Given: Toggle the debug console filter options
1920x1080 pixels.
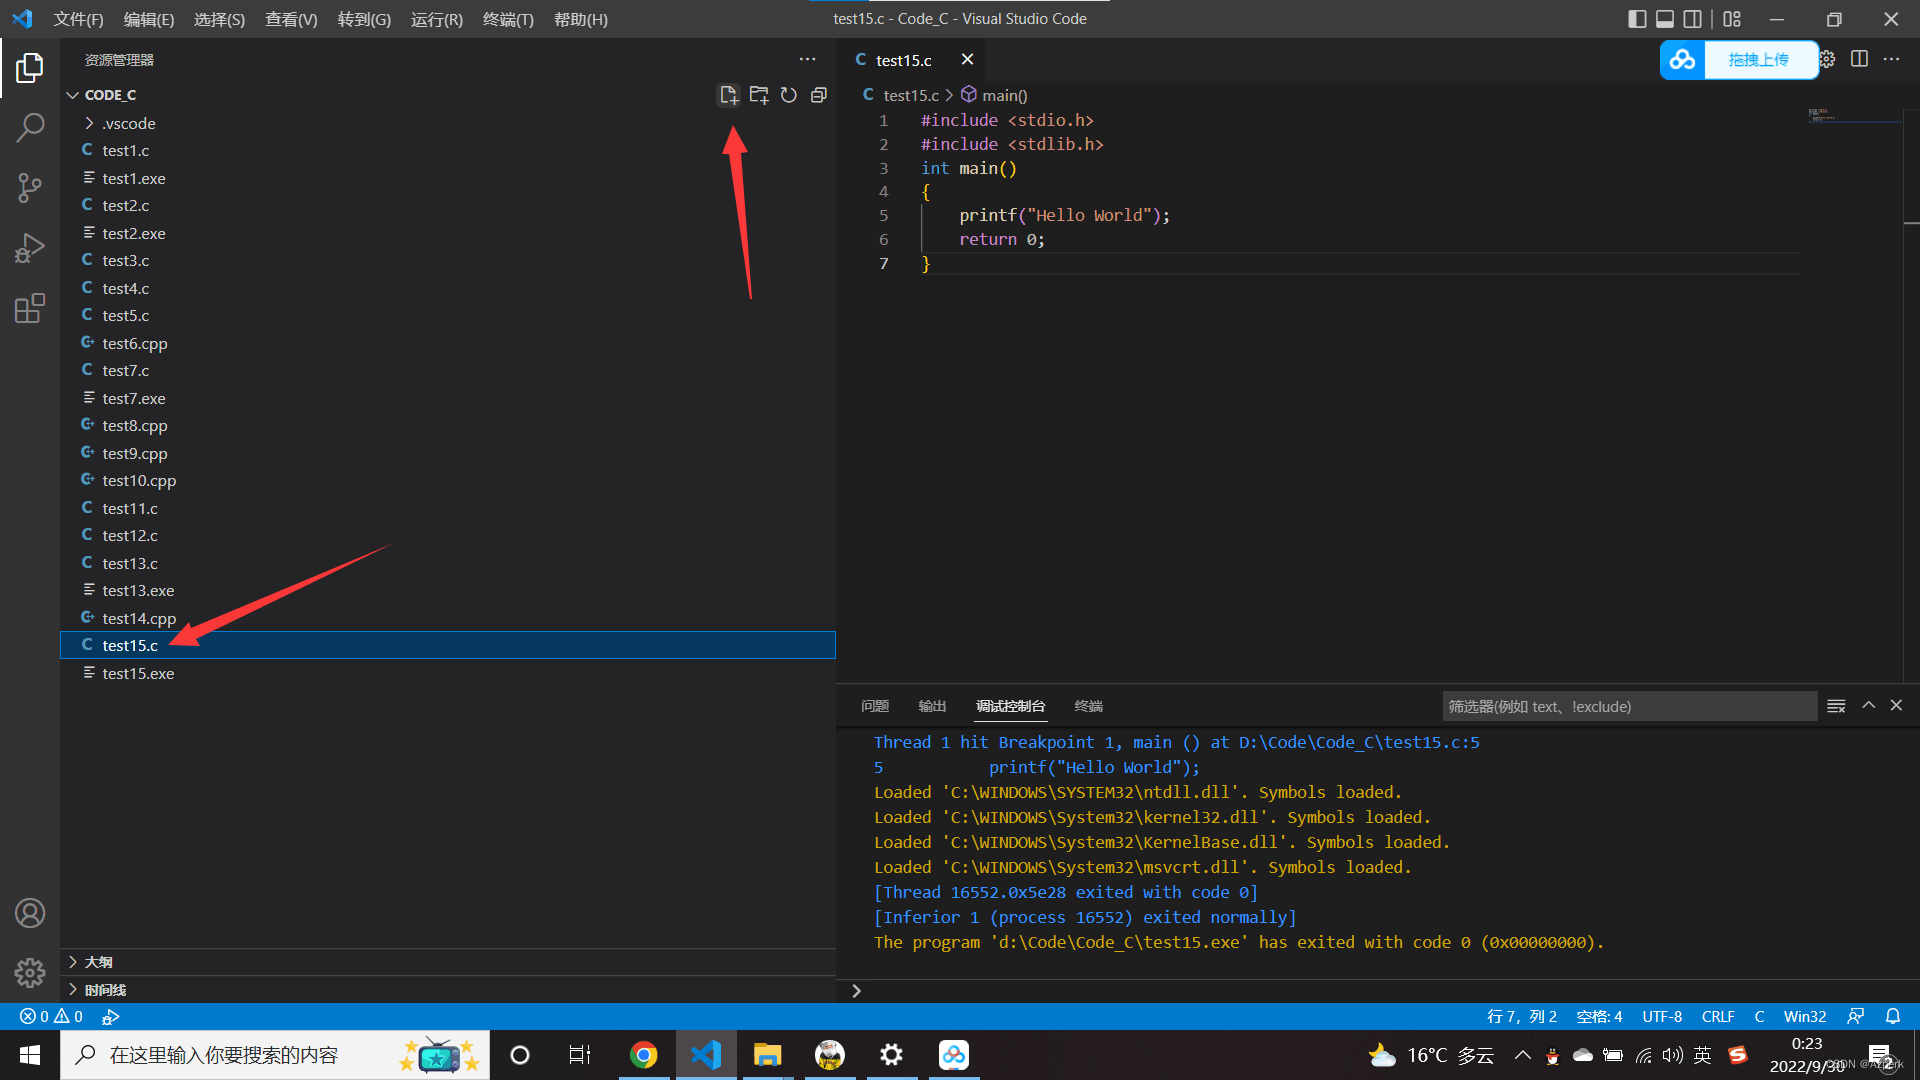Looking at the screenshot, I should coord(1836,705).
